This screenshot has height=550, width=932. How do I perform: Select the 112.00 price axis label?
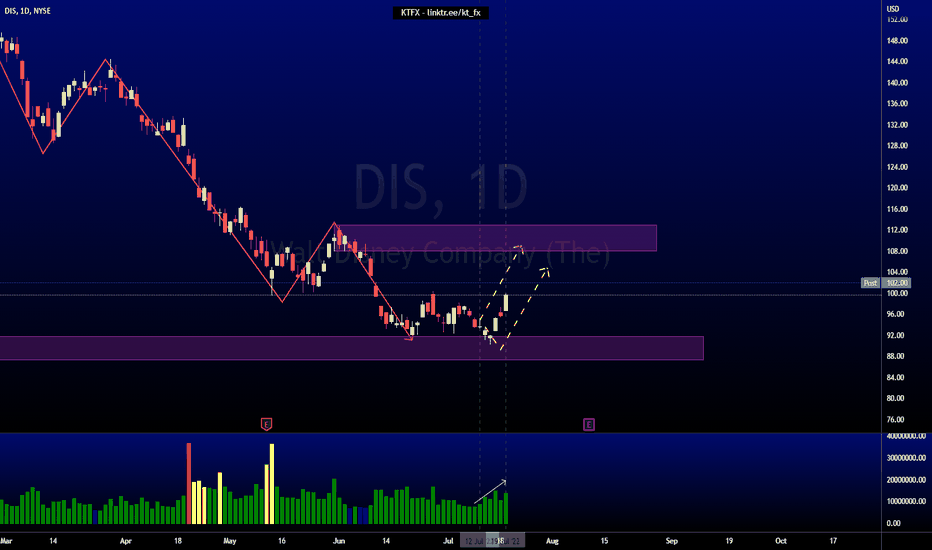pyautogui.click(x=897, y=230)
